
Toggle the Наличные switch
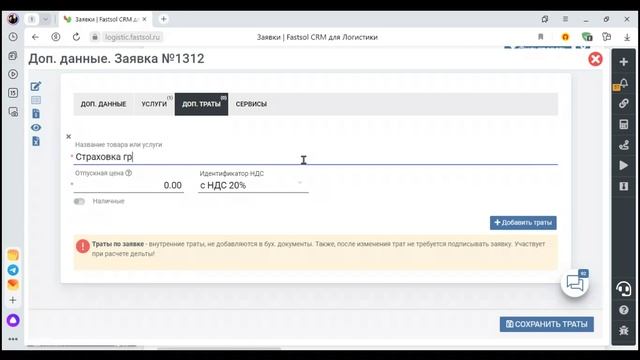pos(79,201)
